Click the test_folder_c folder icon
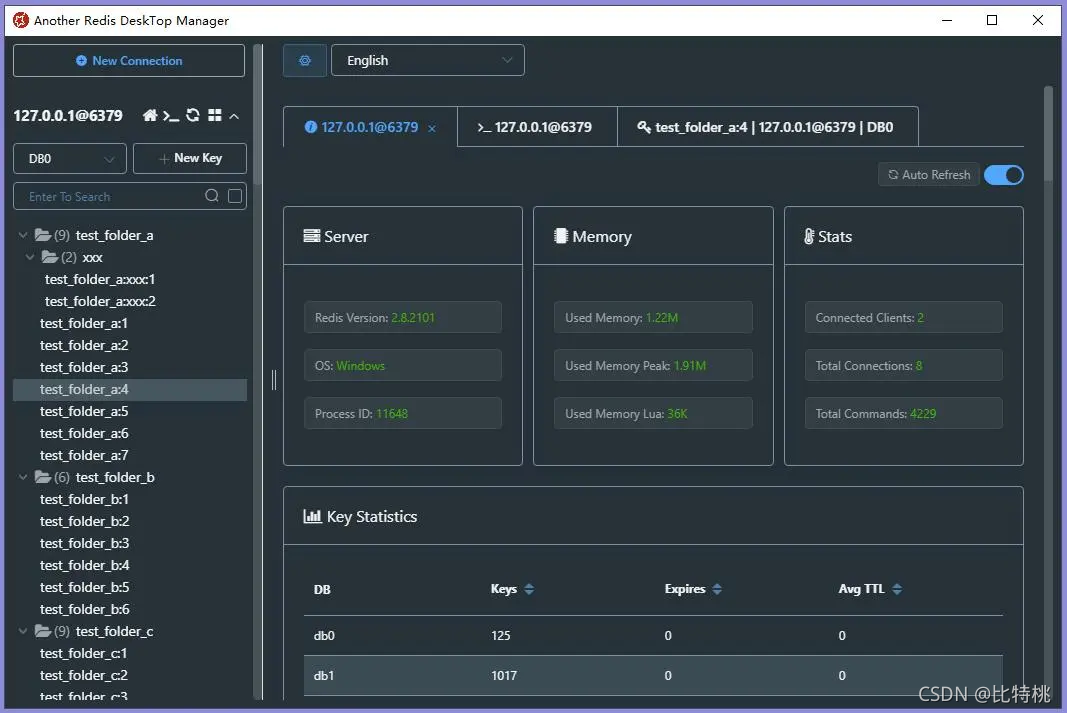Image resolution: width=1067 pixels, height=713 pixels. tap(43, 631)
